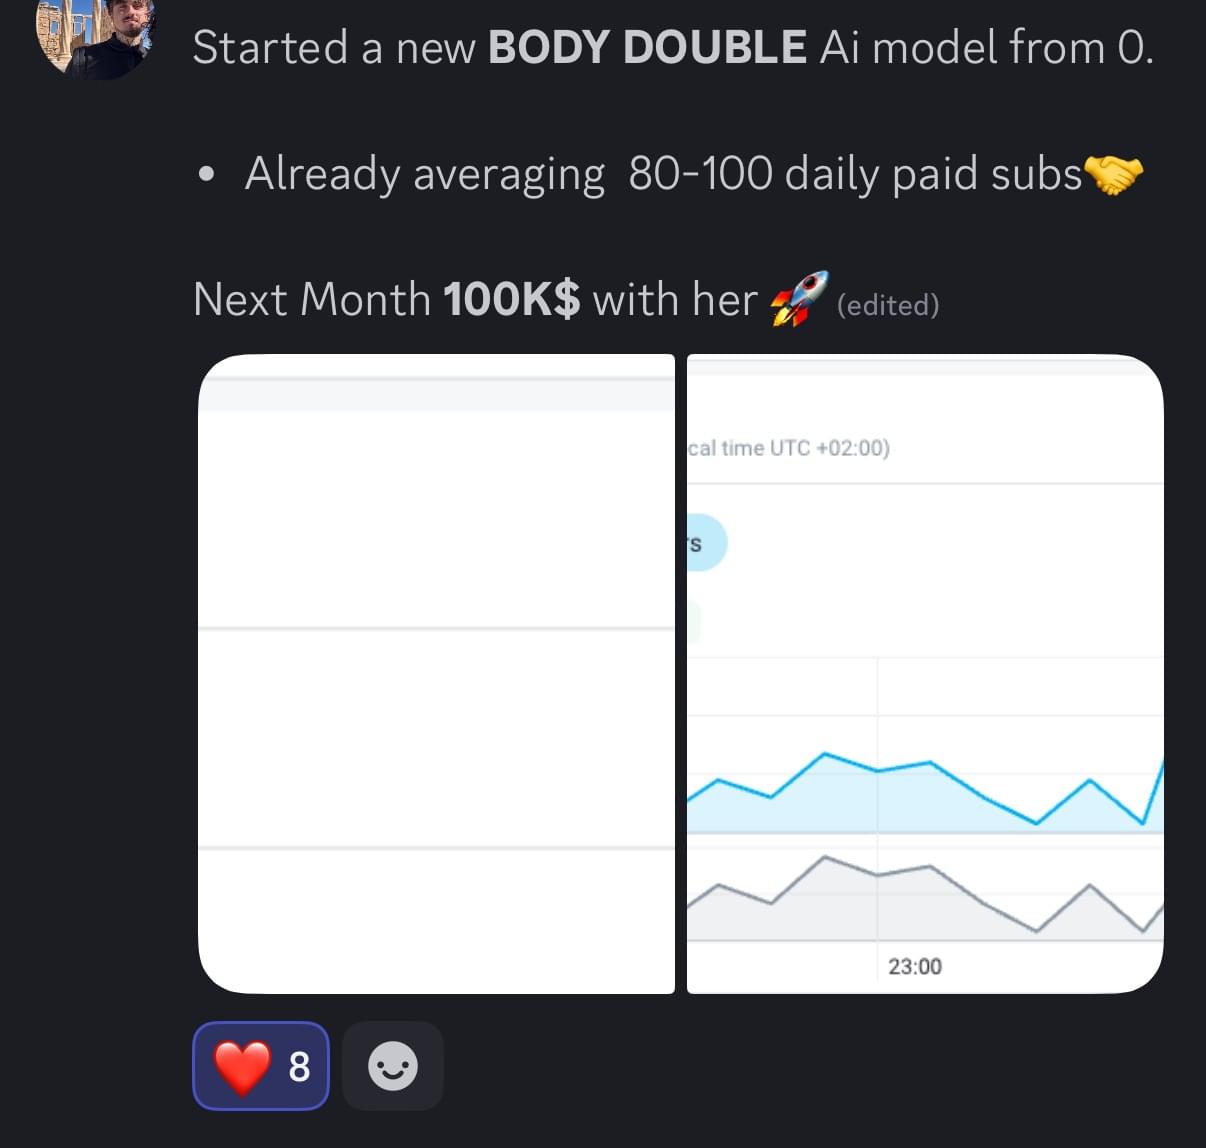Click the bold "BODY DOUBLE" text
The height and width of the screenshot is (1148, 1206).
click(647, 47)
